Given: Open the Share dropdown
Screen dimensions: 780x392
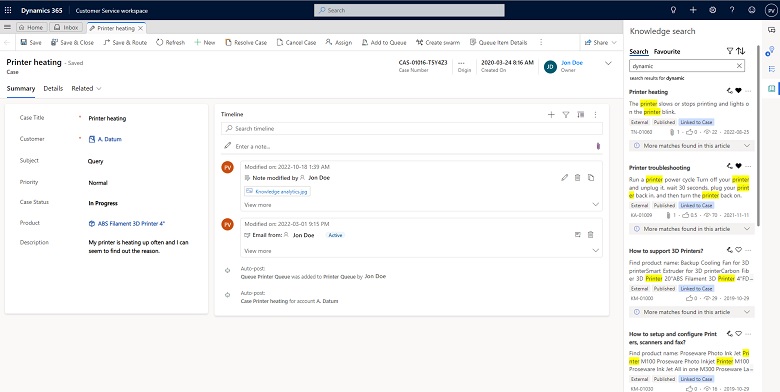Looking at the screenshot, I should [601, 43].
